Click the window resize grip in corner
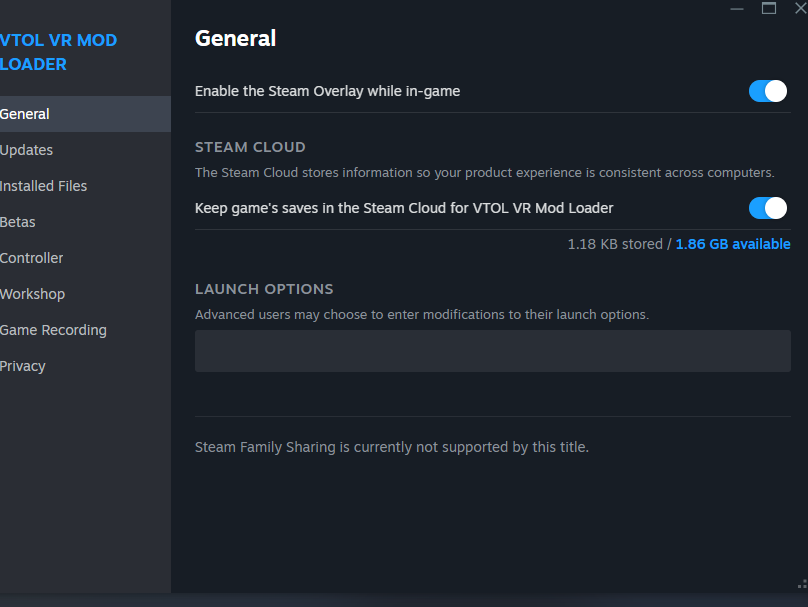The width and height of the screenshot is (808, 607). (802, 584)
